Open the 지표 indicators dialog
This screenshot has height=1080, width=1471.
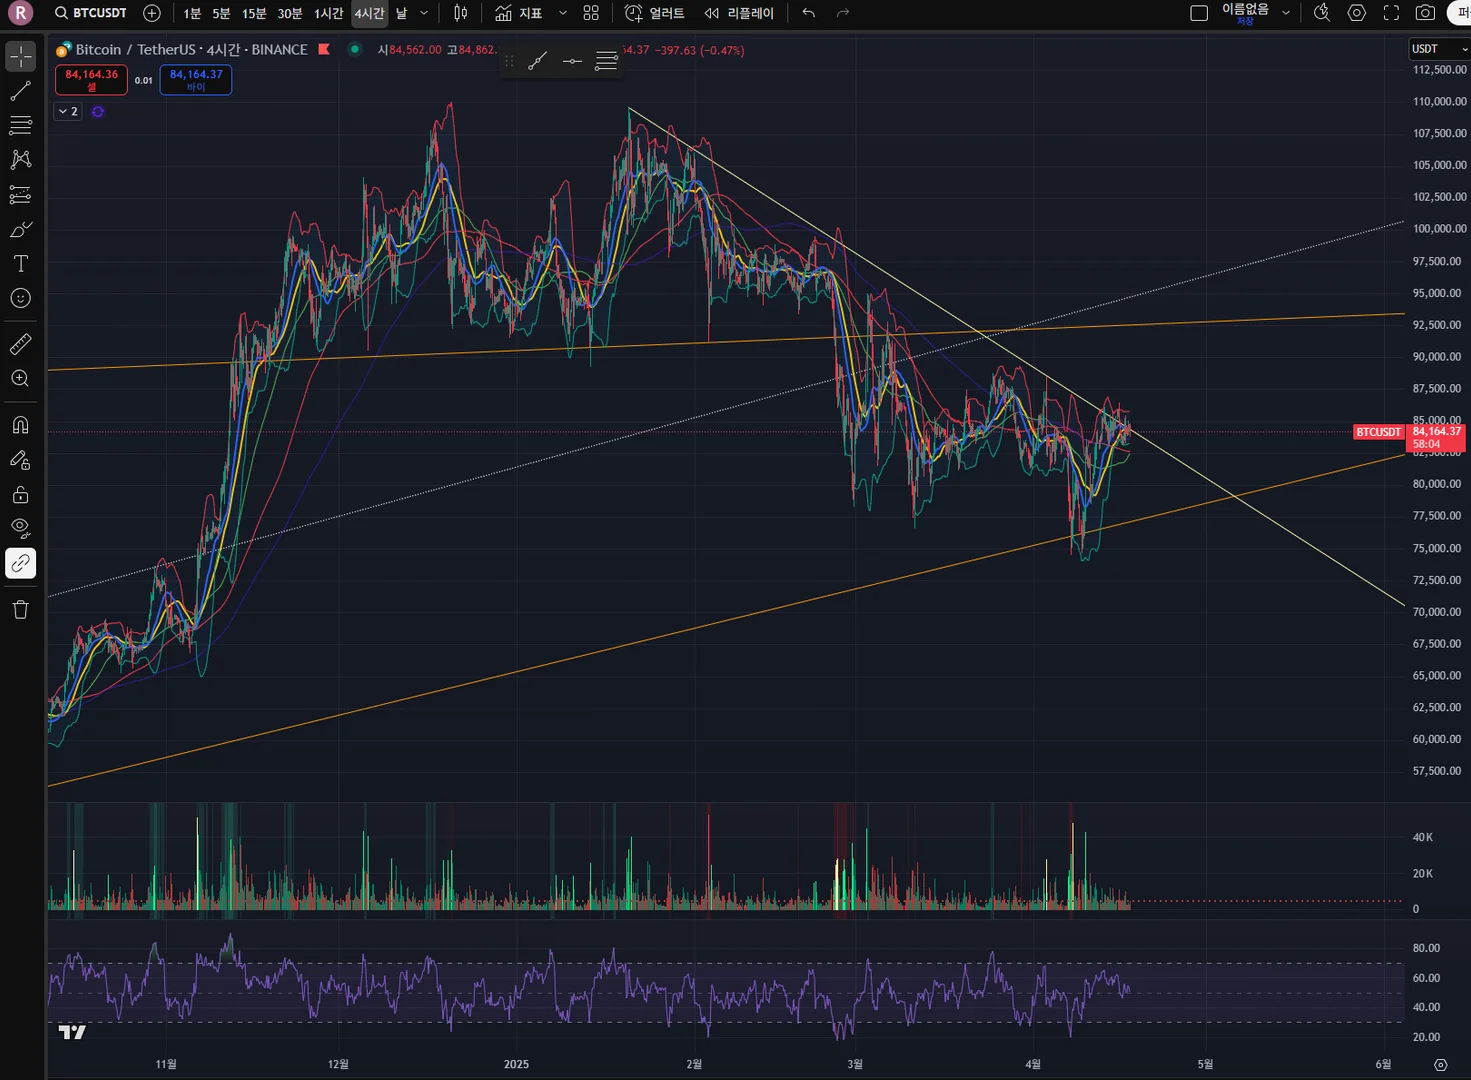(x=518, y=13)
